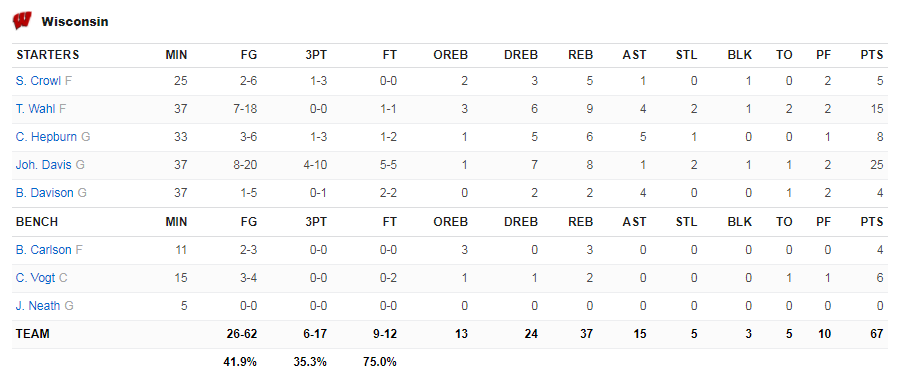Click the REB header in bench row

tap(580, 222)
